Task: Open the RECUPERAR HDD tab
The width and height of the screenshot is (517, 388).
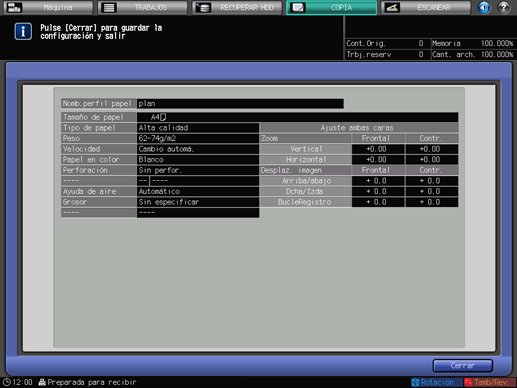Action: 237,7
